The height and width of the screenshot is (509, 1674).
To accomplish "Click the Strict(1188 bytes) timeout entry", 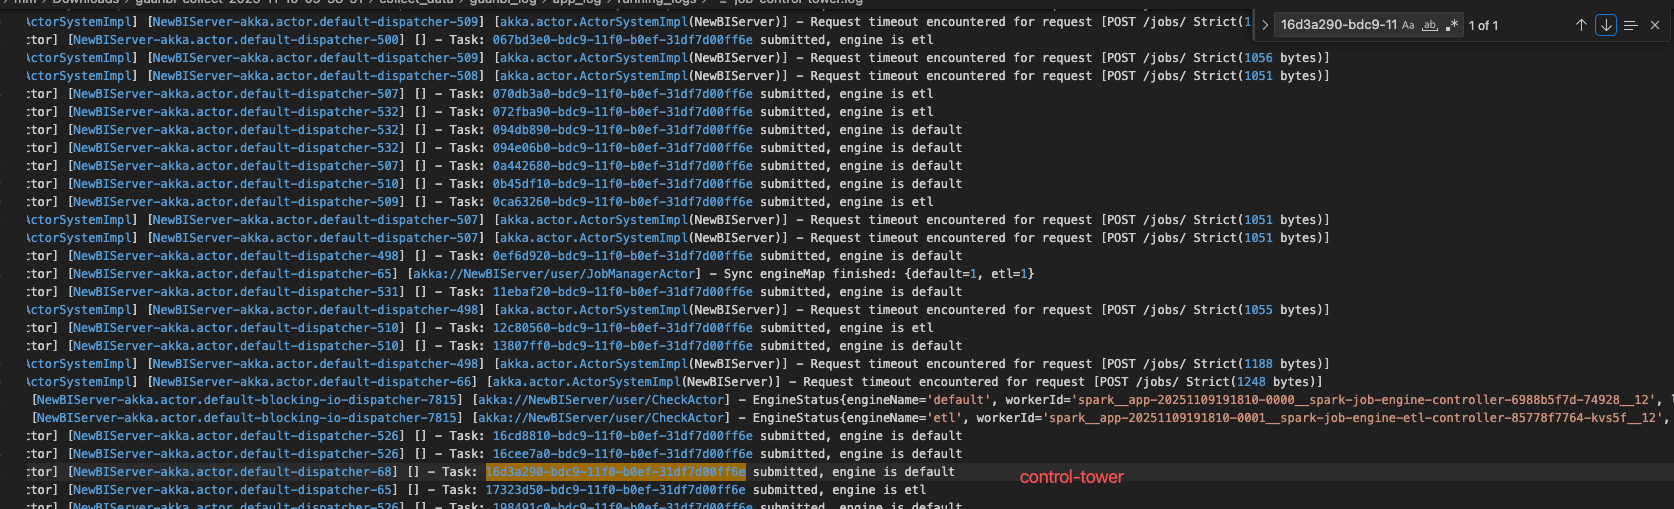I will pyautogui.click(x=1260, y=364).
